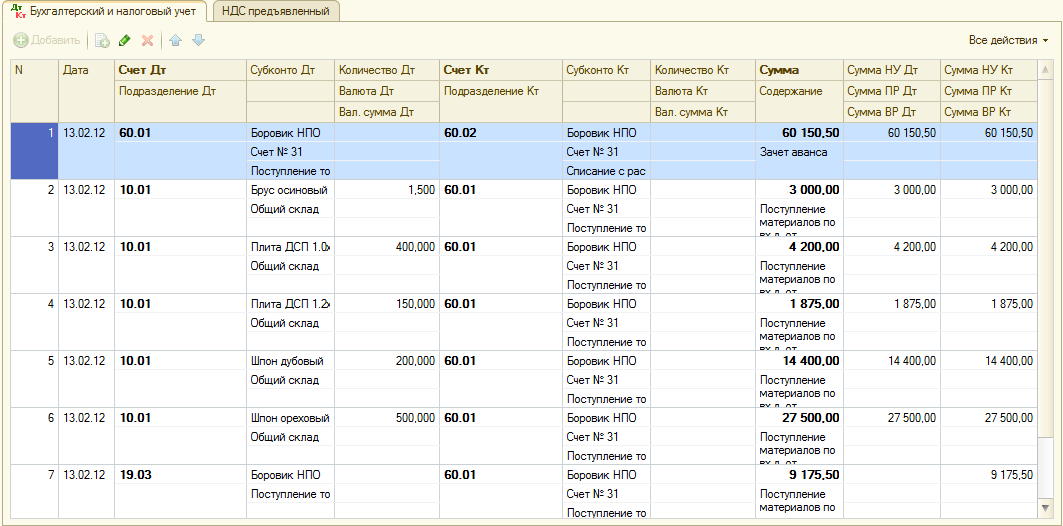The height and width of the screenshot is (526, 1063).
Task: Click quantity 400,000 in row 3
Action: 387,247
